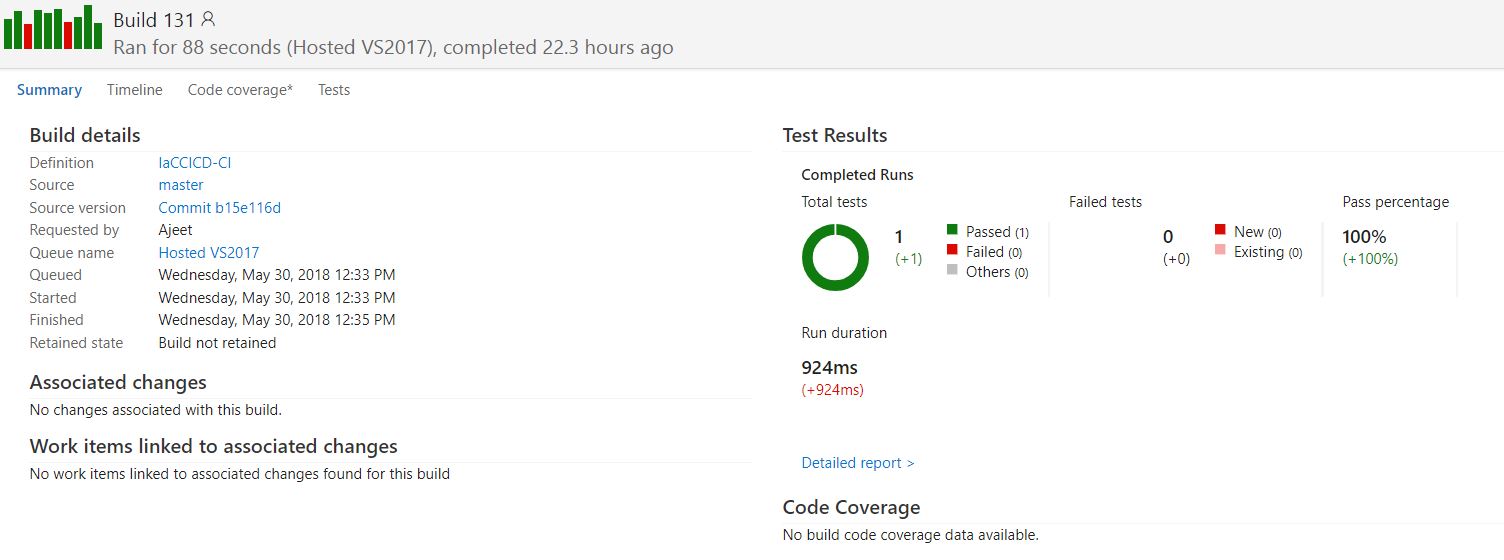
Task: Open the IaCCICD-CI definition link
Action: point(195,163)
